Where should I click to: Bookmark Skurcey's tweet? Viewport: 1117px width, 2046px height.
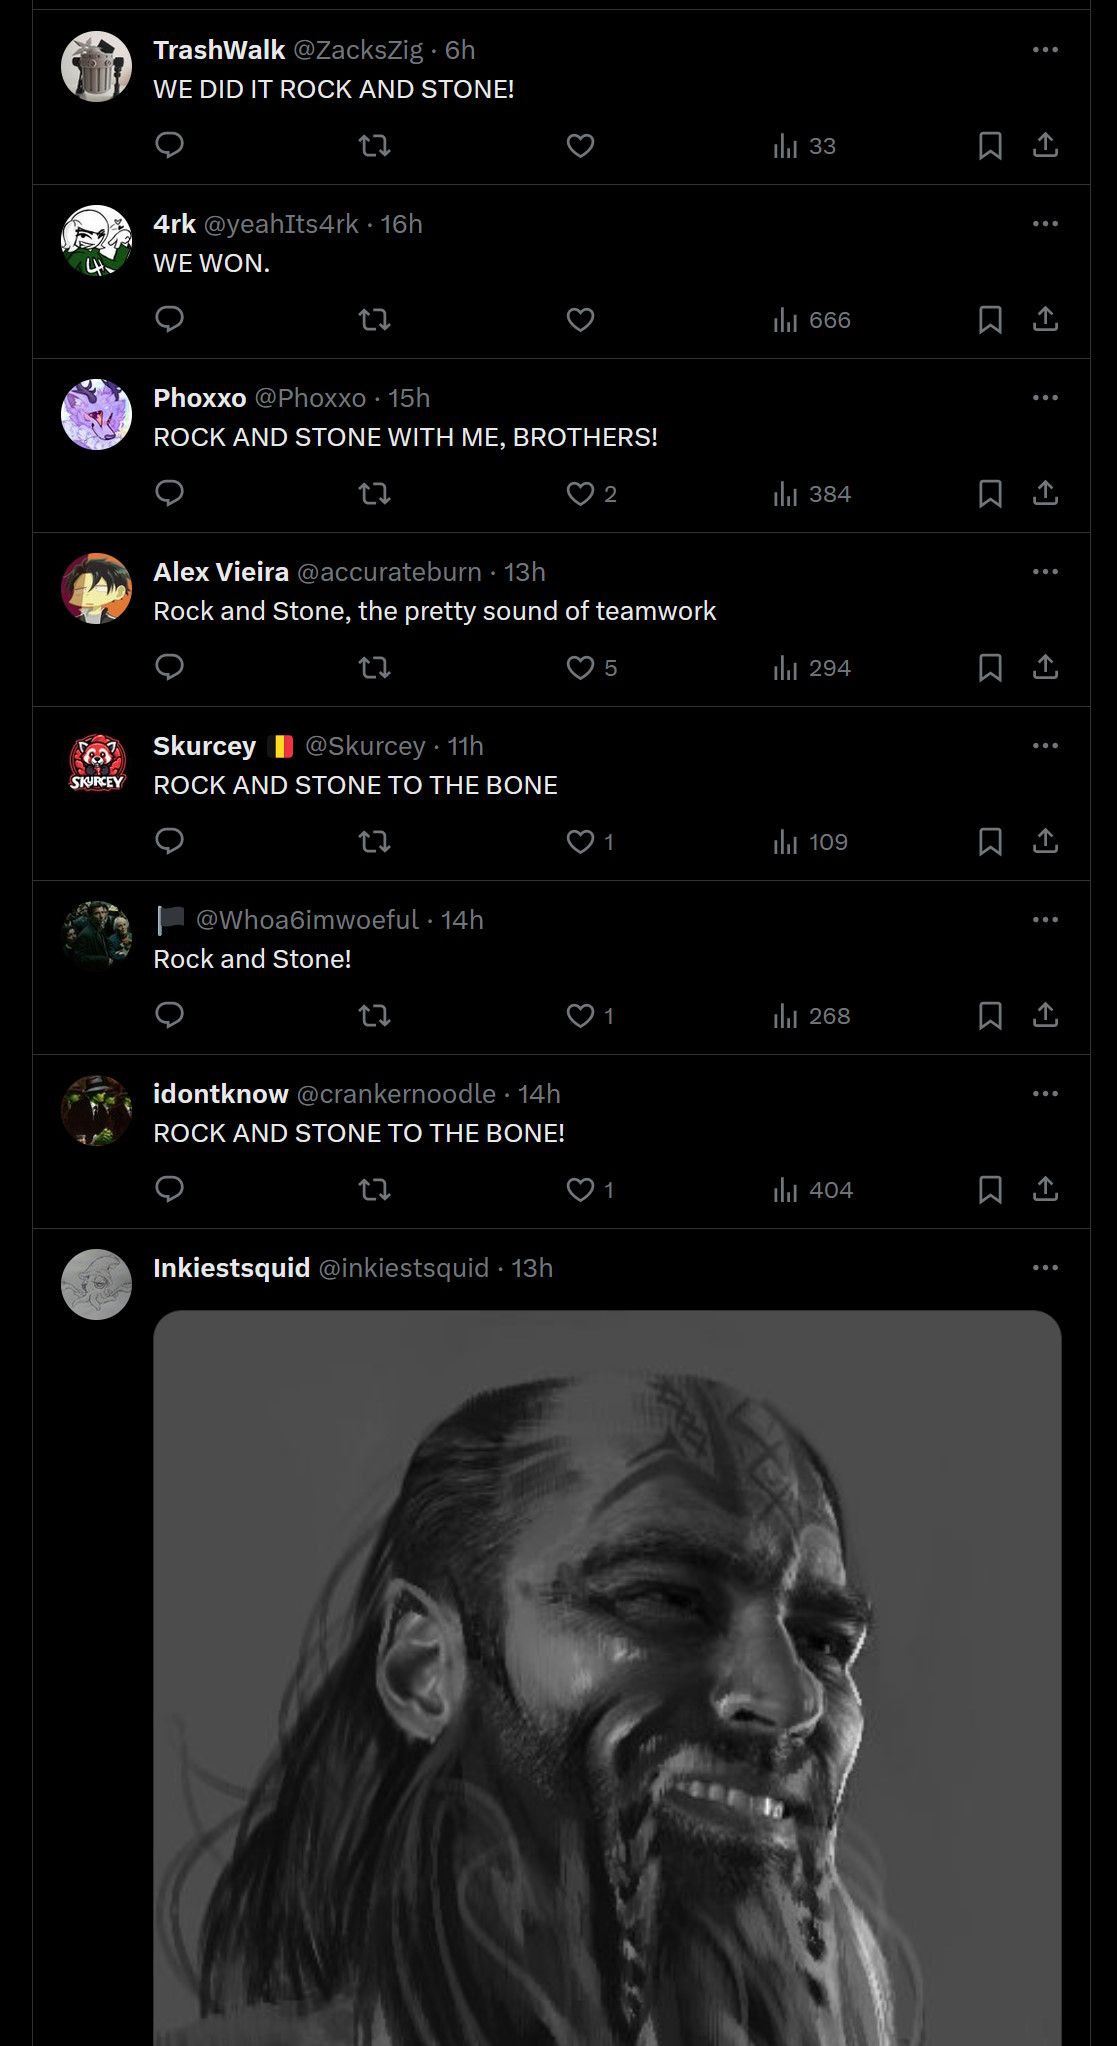[x=990, y=842]
